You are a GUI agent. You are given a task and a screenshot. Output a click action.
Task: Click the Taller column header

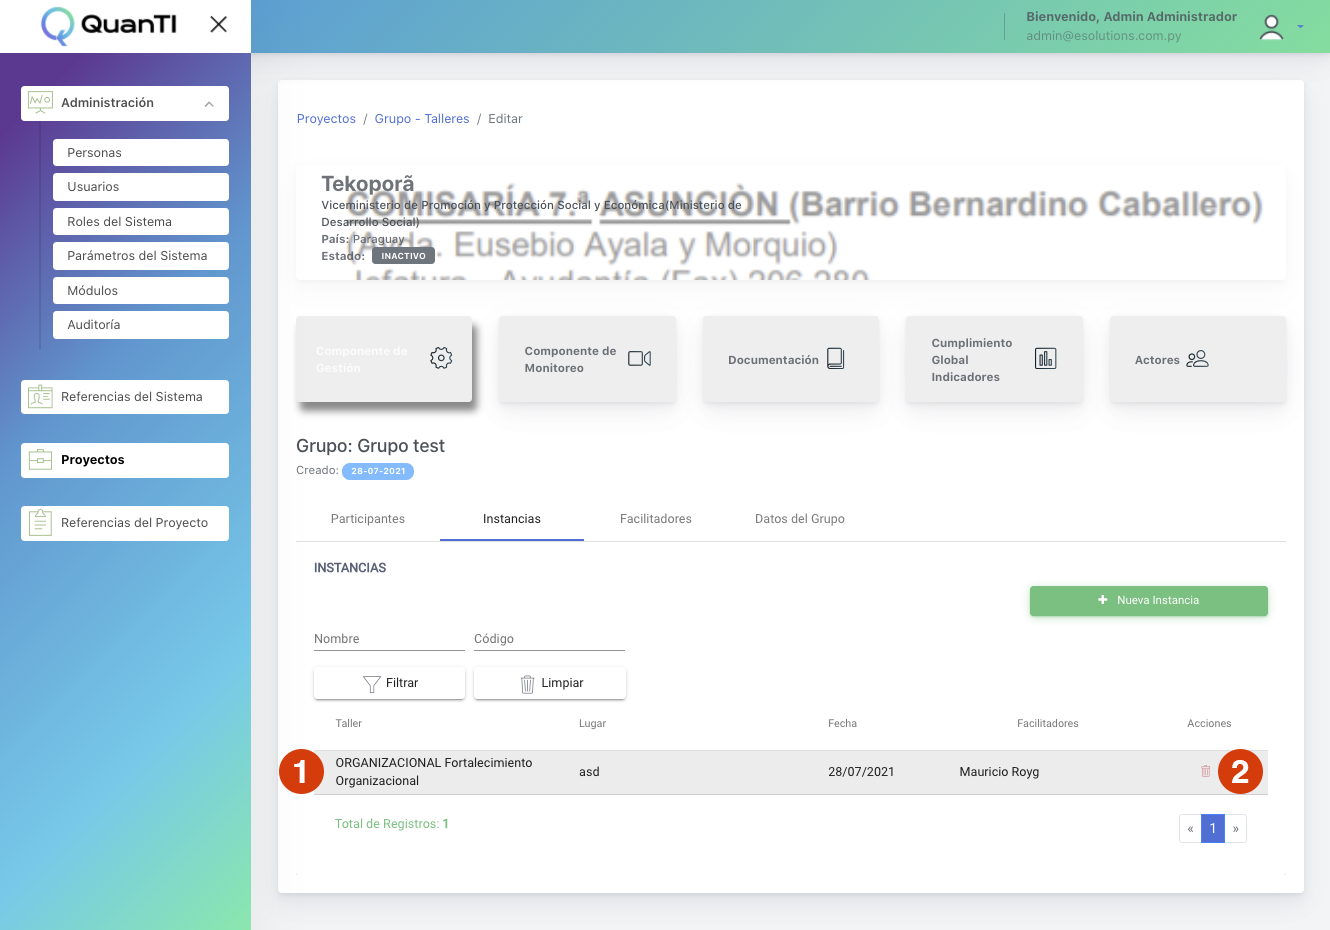(349, 723)
